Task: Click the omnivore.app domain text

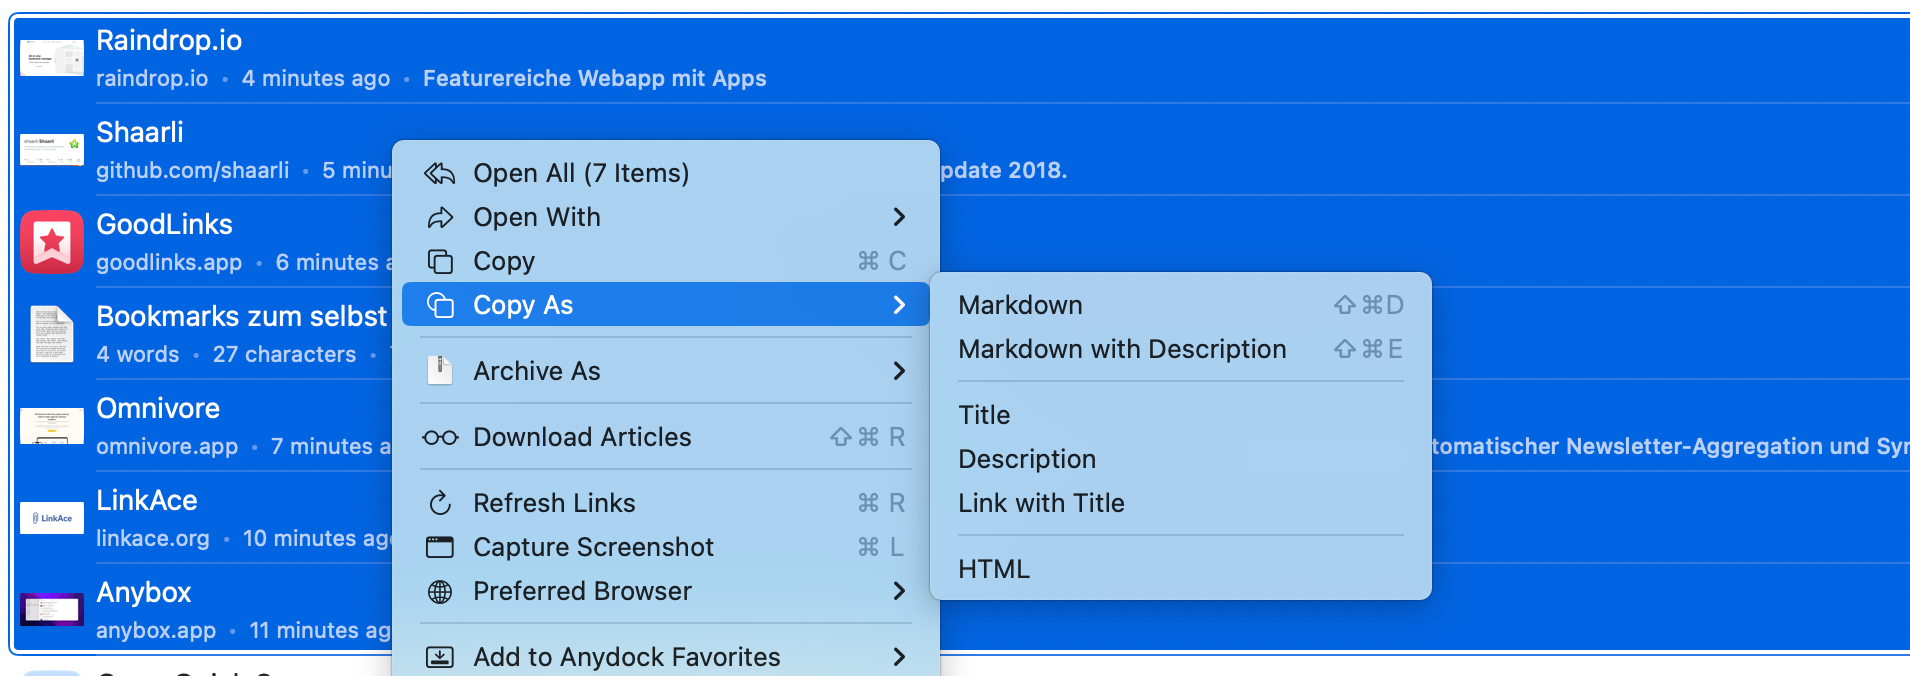Action: 167,446
